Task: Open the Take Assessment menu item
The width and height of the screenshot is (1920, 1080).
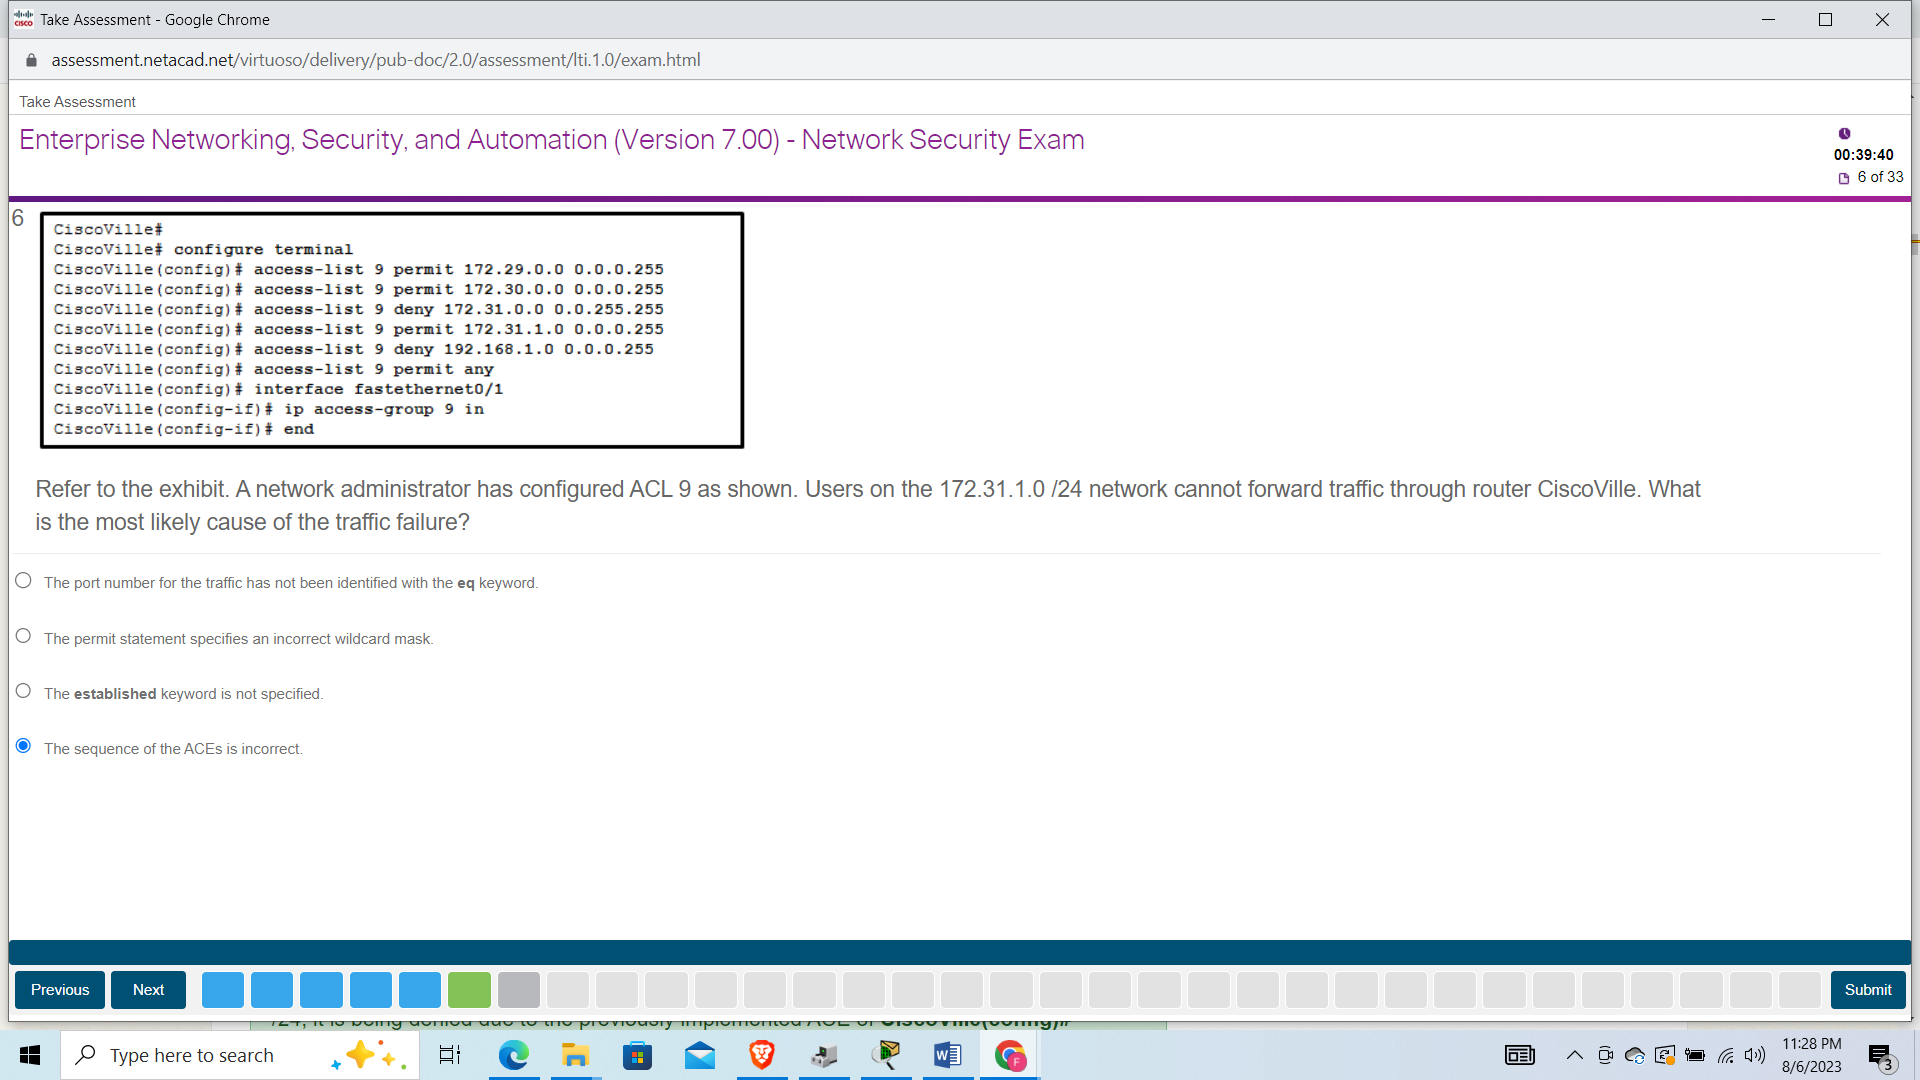Action: (75, 100)
